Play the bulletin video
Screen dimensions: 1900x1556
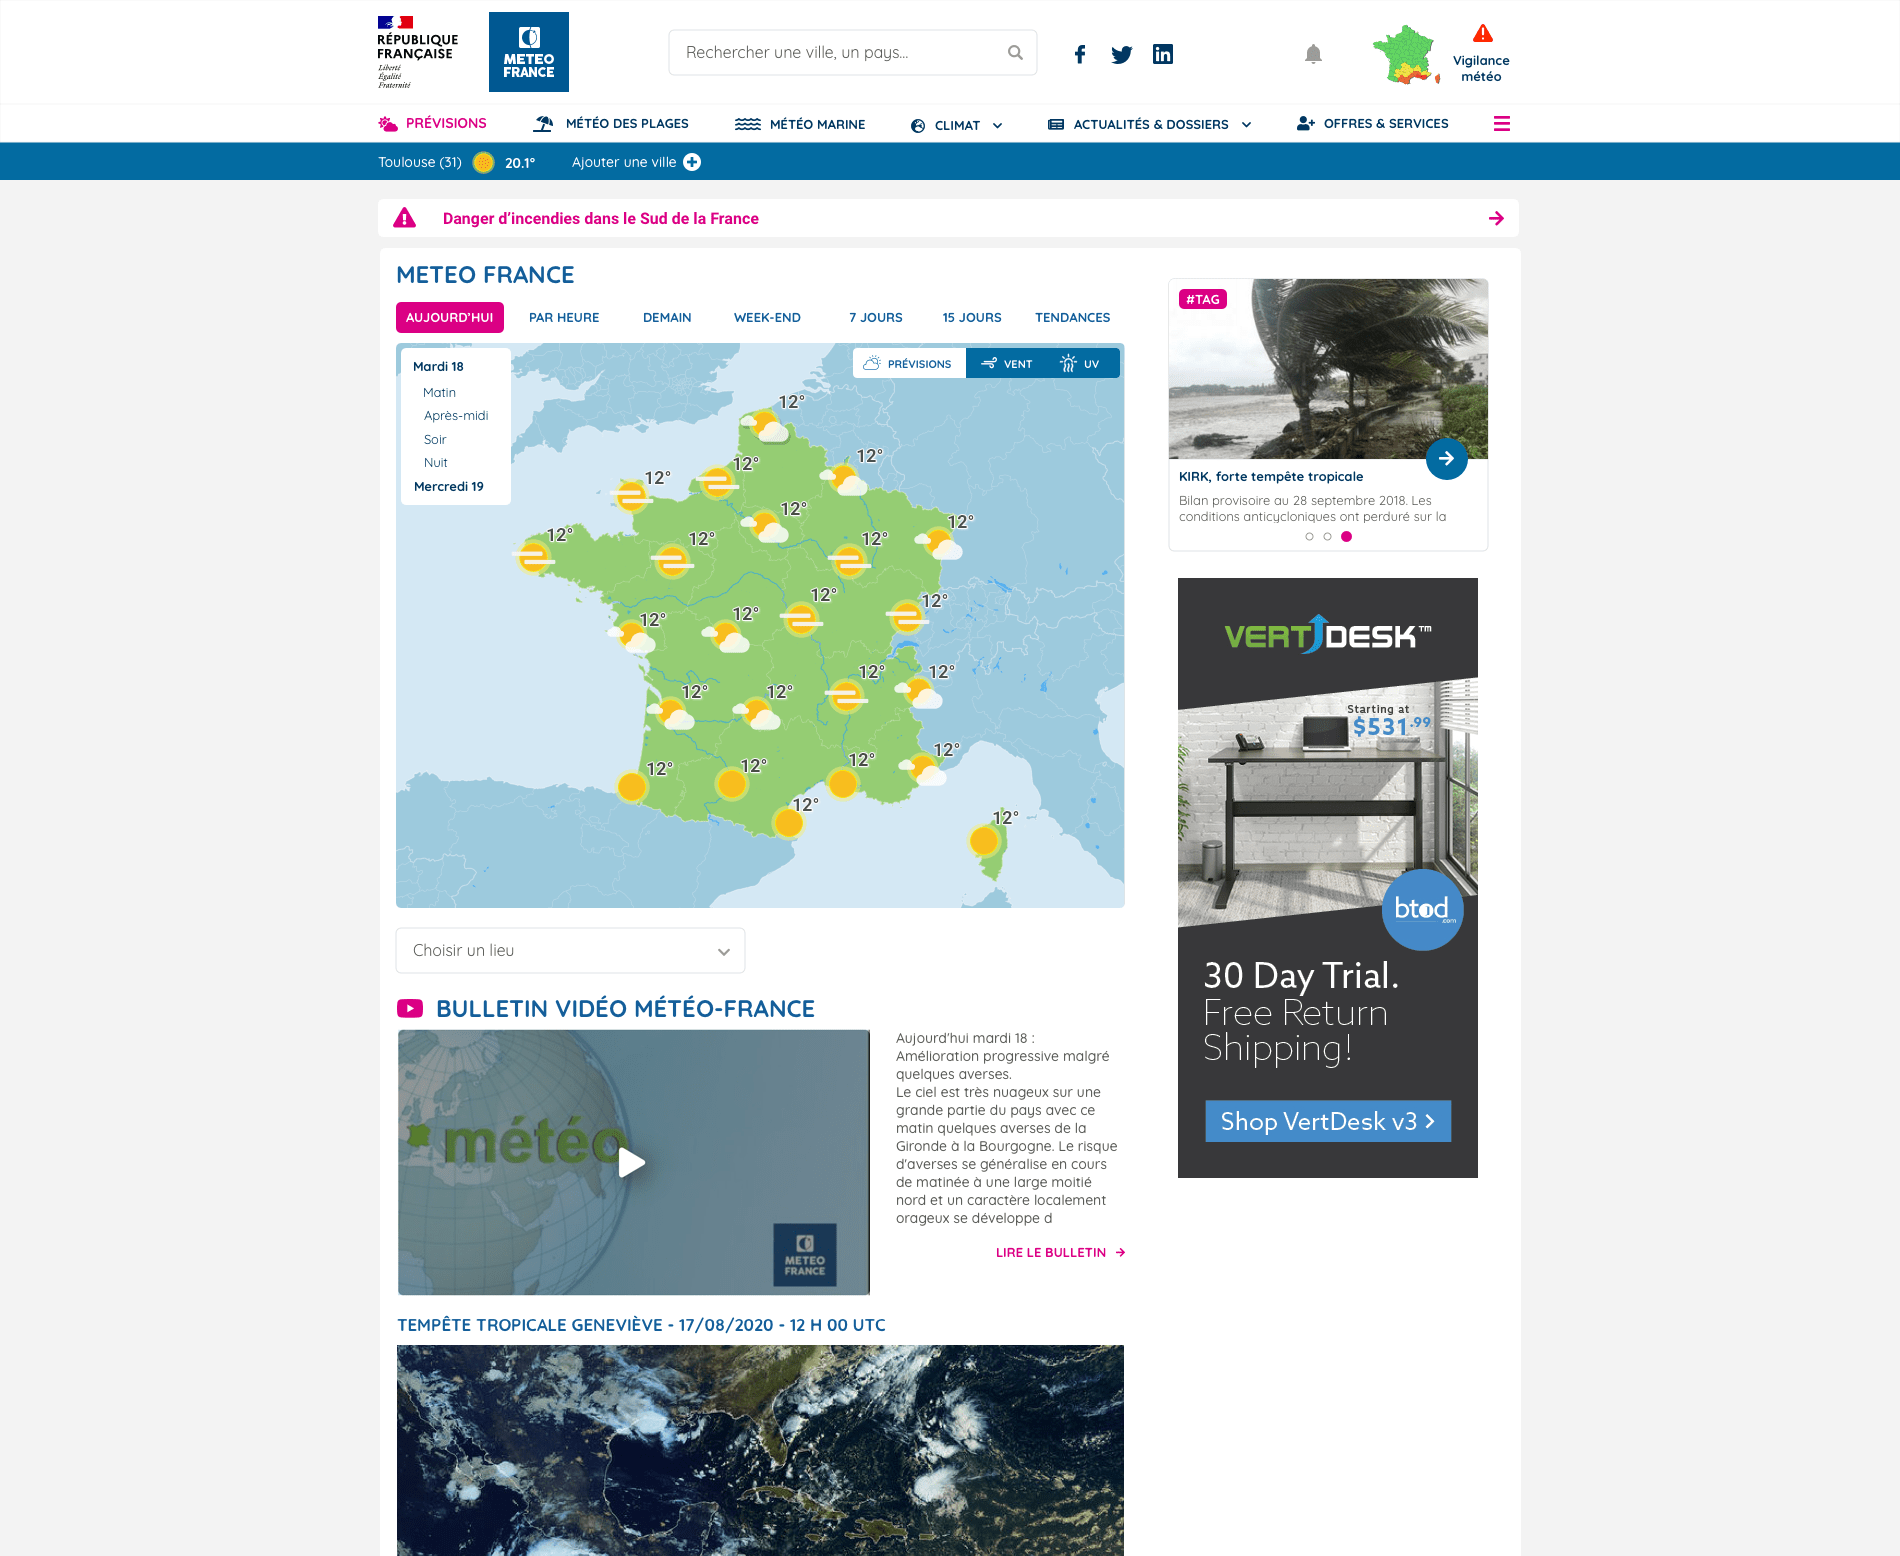632,1162
